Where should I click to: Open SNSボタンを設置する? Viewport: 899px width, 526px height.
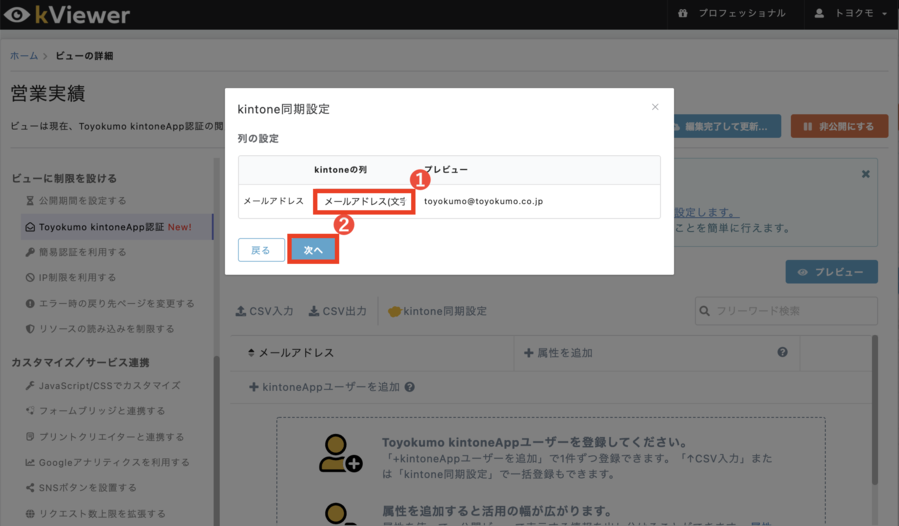pyautogui.click(x=80, y=488)
